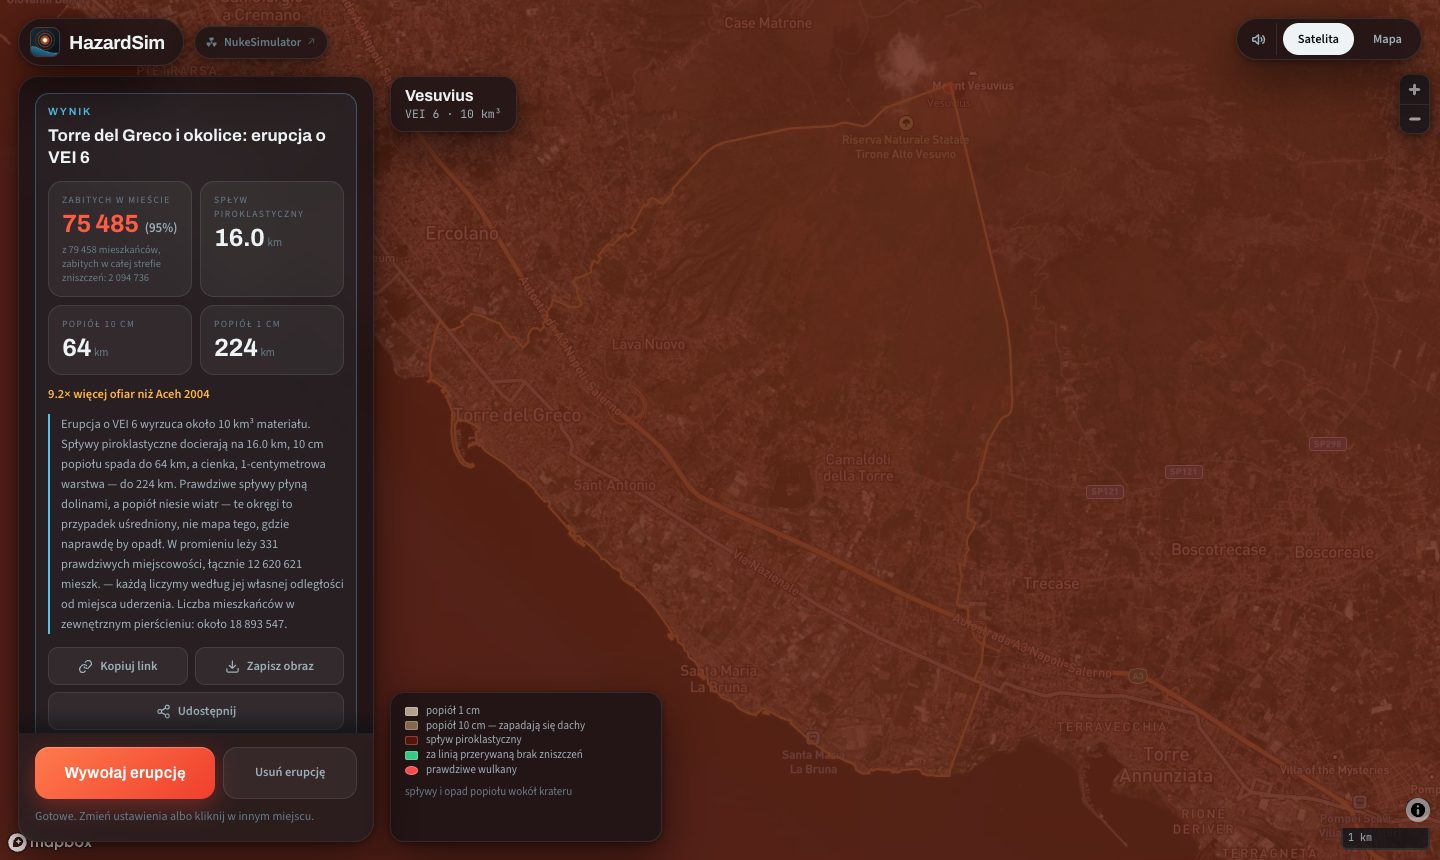
Task: Click the "spływ piroklastyczny" legend swatch
Action: coord(411,740)
